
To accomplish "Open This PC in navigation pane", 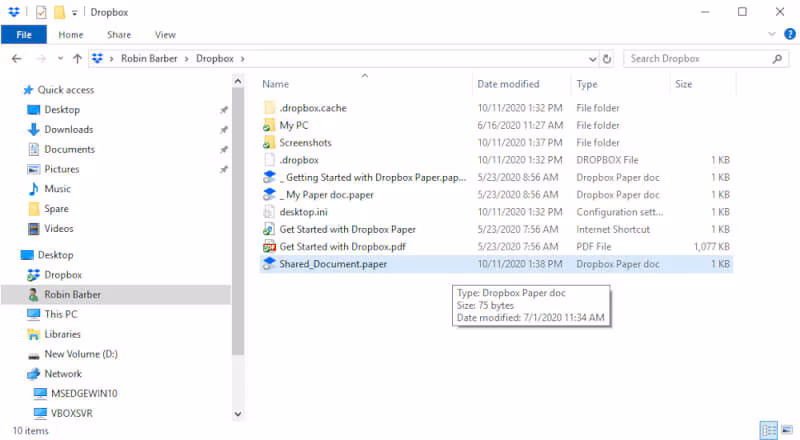I will (x=61, y=314).
